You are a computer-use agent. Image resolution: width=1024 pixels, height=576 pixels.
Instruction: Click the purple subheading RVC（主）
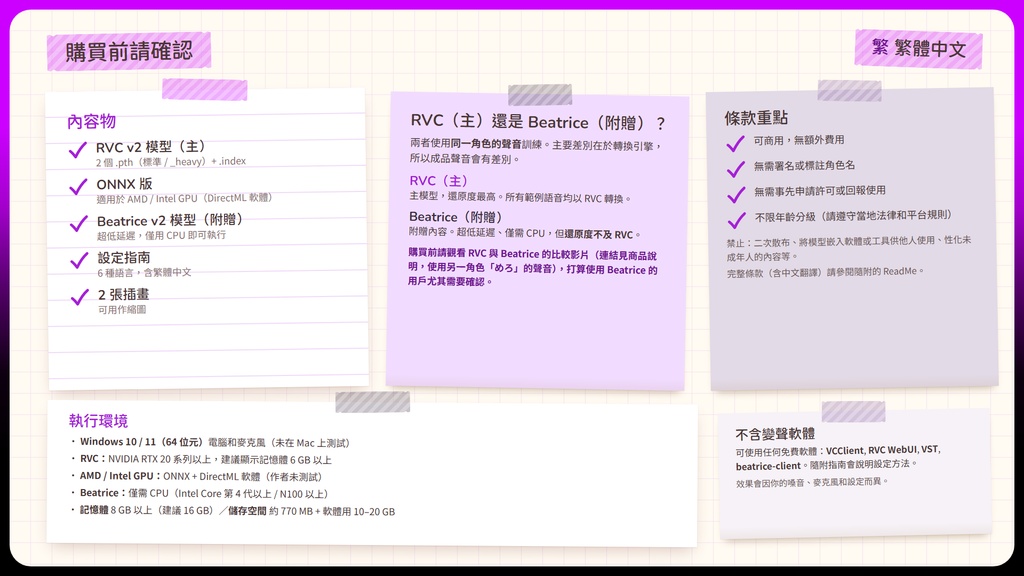[x=438, y=181]
